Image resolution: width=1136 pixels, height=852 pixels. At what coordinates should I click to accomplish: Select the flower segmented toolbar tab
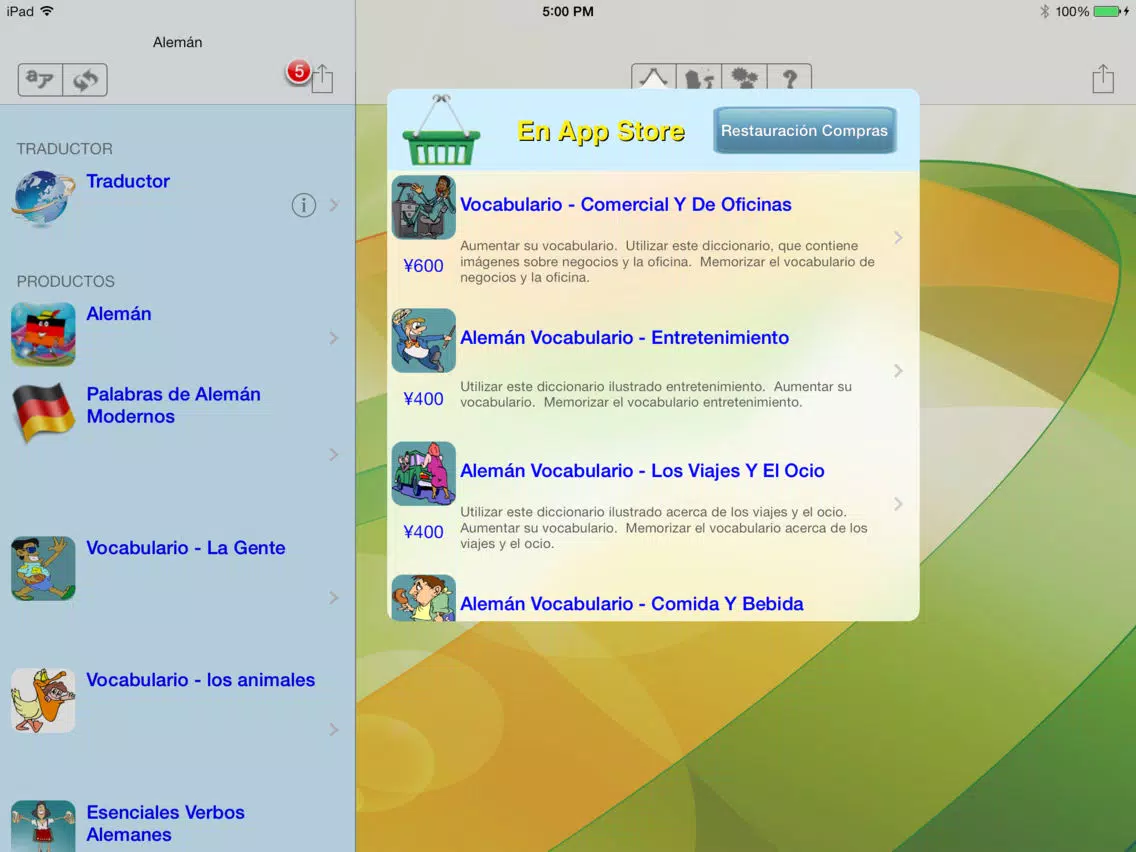click(x=744, y=77)
